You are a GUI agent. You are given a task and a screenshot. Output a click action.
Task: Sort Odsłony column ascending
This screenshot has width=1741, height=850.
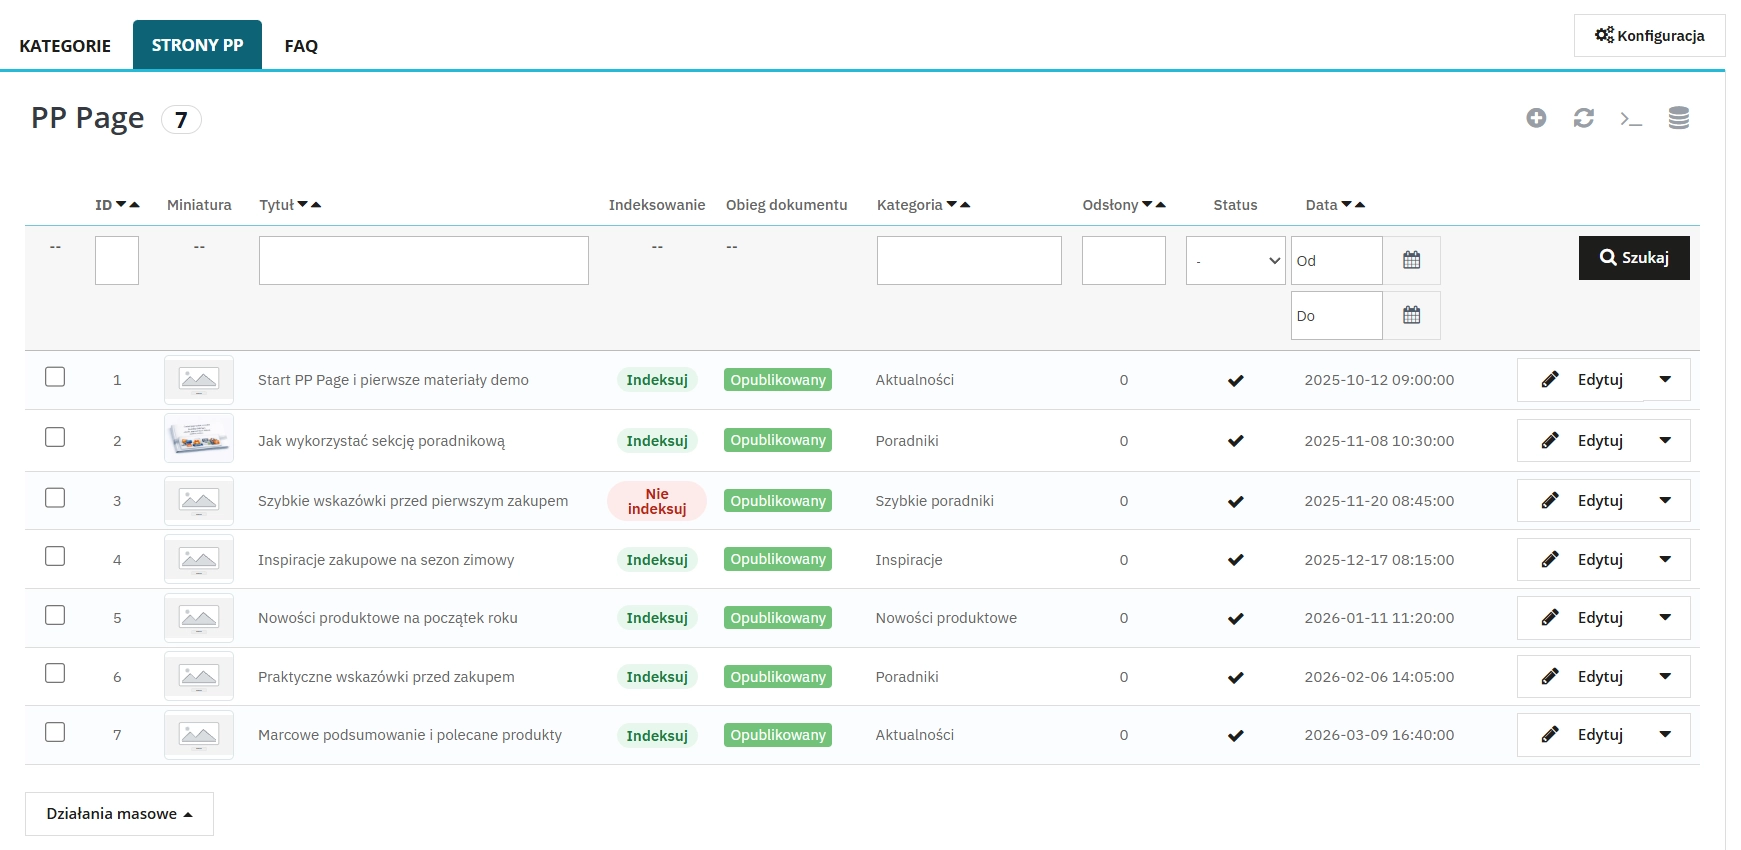[x=1160, y=204]
